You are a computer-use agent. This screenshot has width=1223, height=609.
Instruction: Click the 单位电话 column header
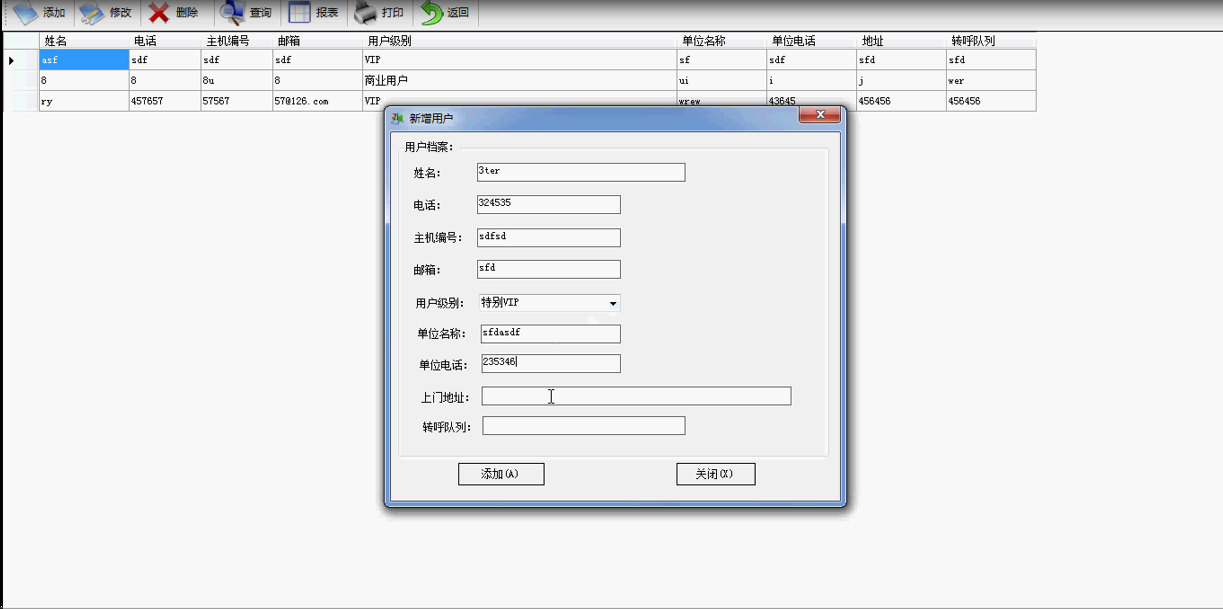tap(812, 41)
